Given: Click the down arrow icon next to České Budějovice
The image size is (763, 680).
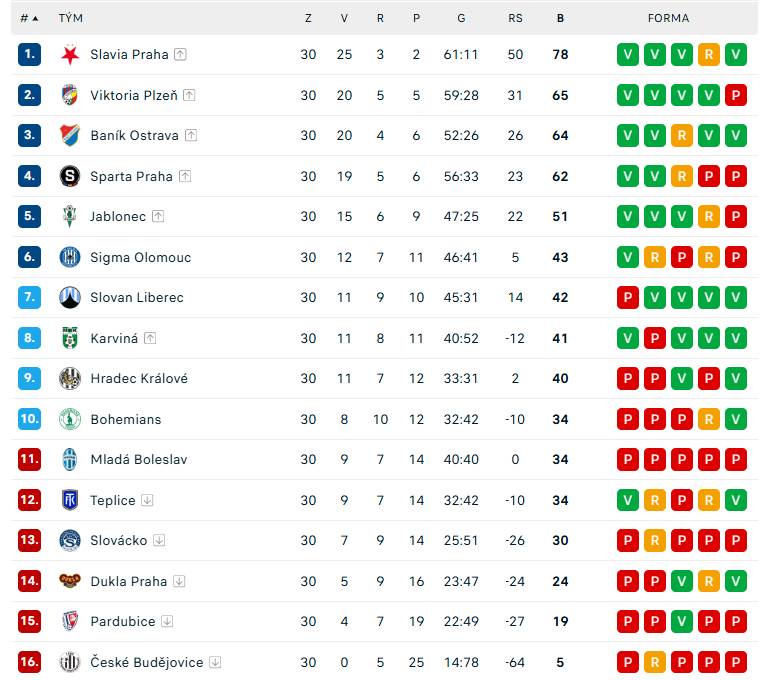Looking at the screenshot, I should point(215,662).
